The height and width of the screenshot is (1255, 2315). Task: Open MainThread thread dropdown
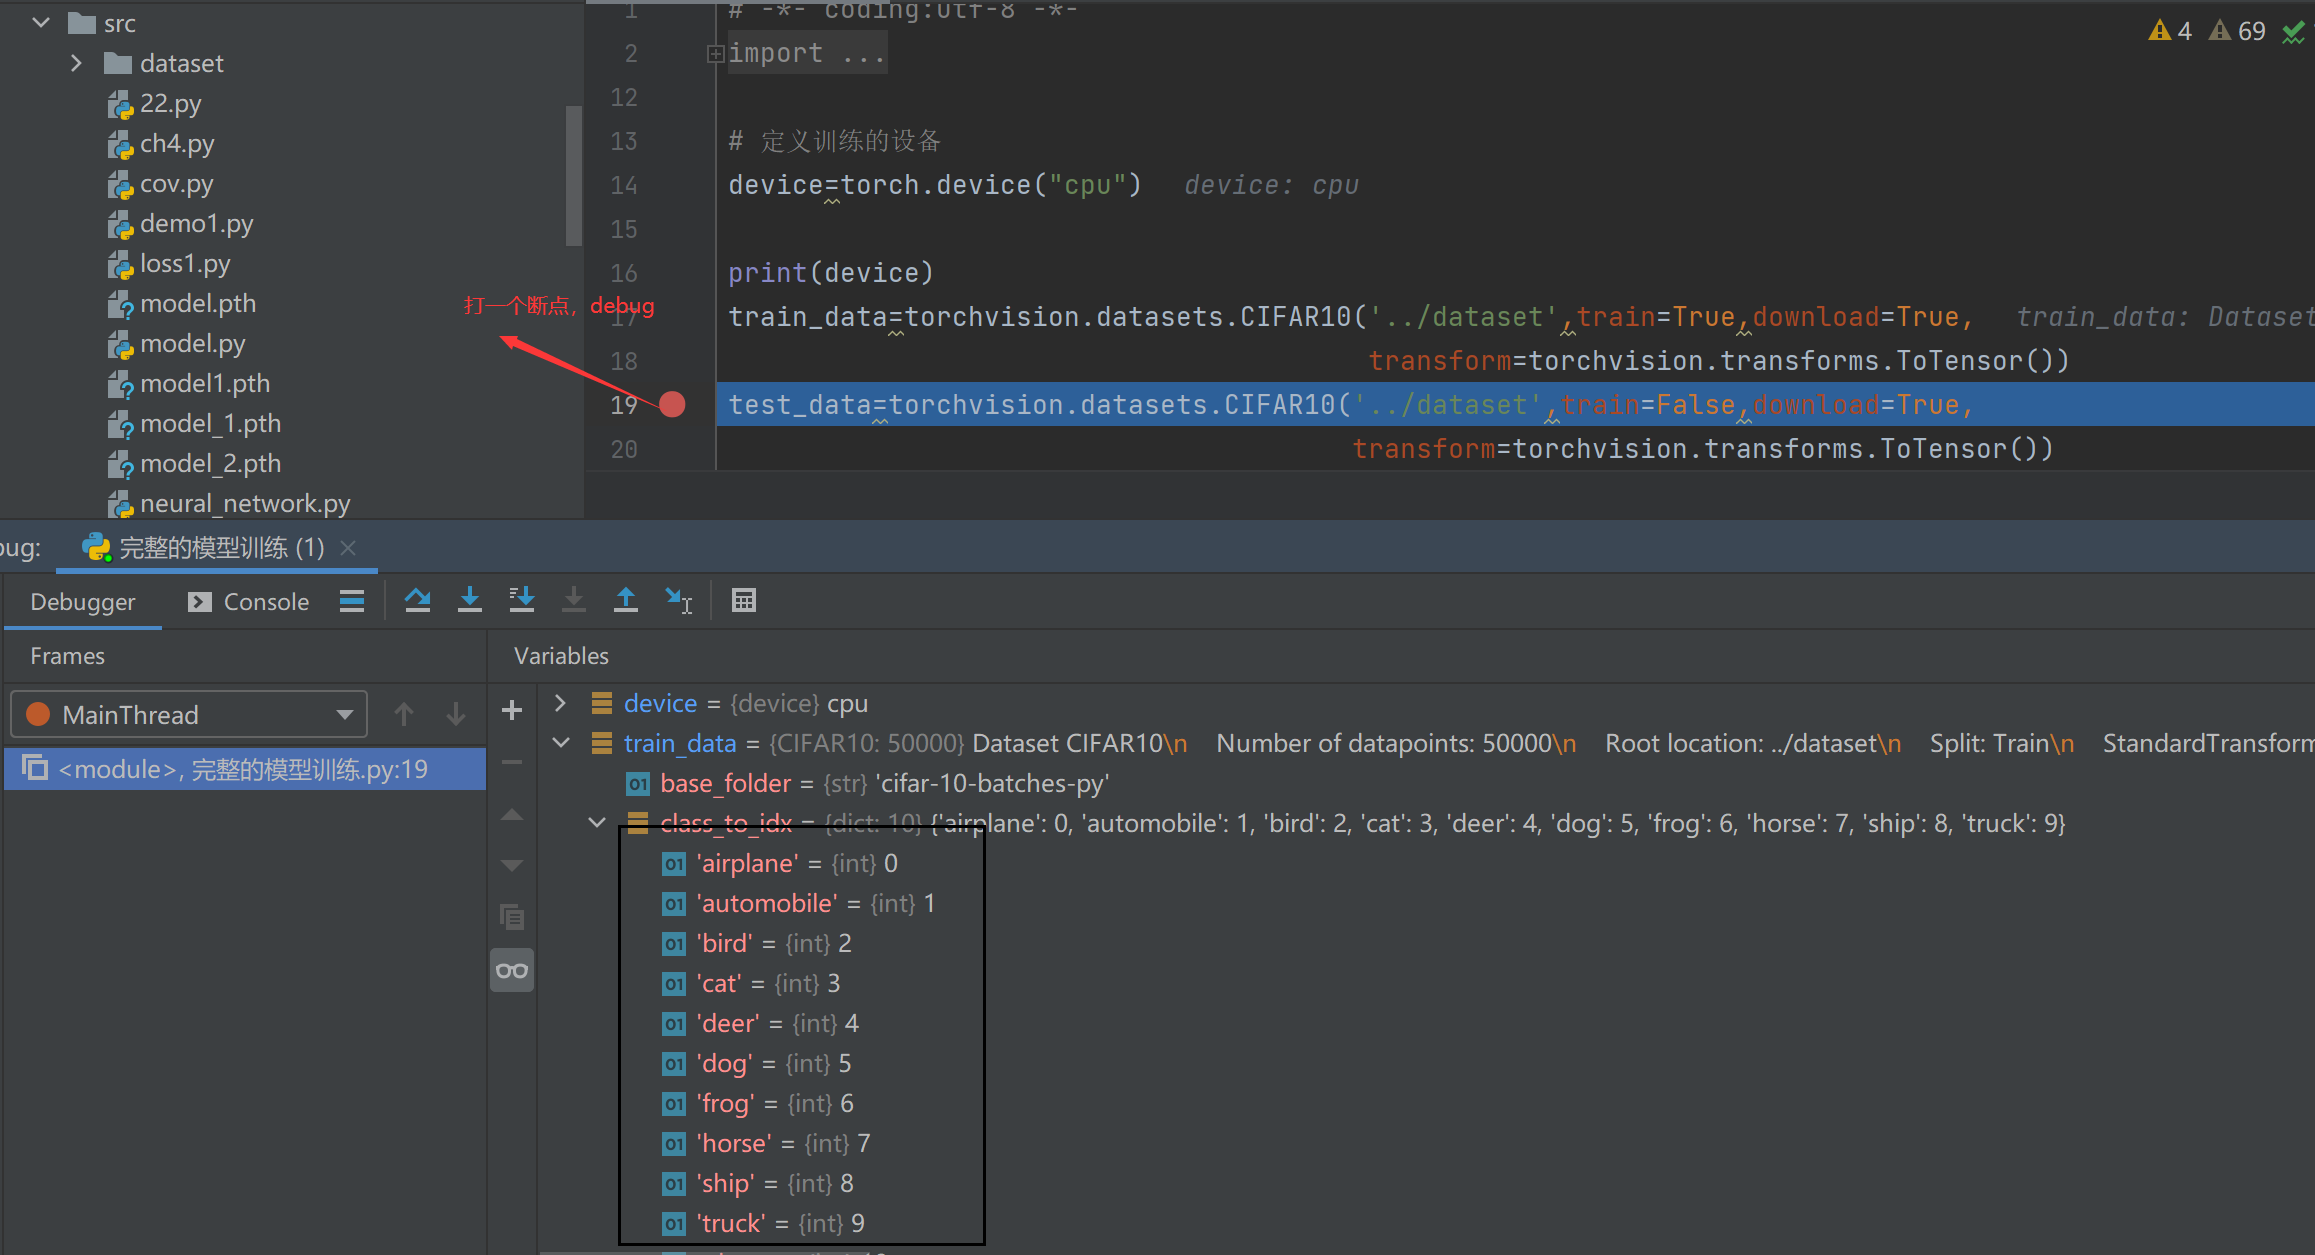tap(189, 714)
